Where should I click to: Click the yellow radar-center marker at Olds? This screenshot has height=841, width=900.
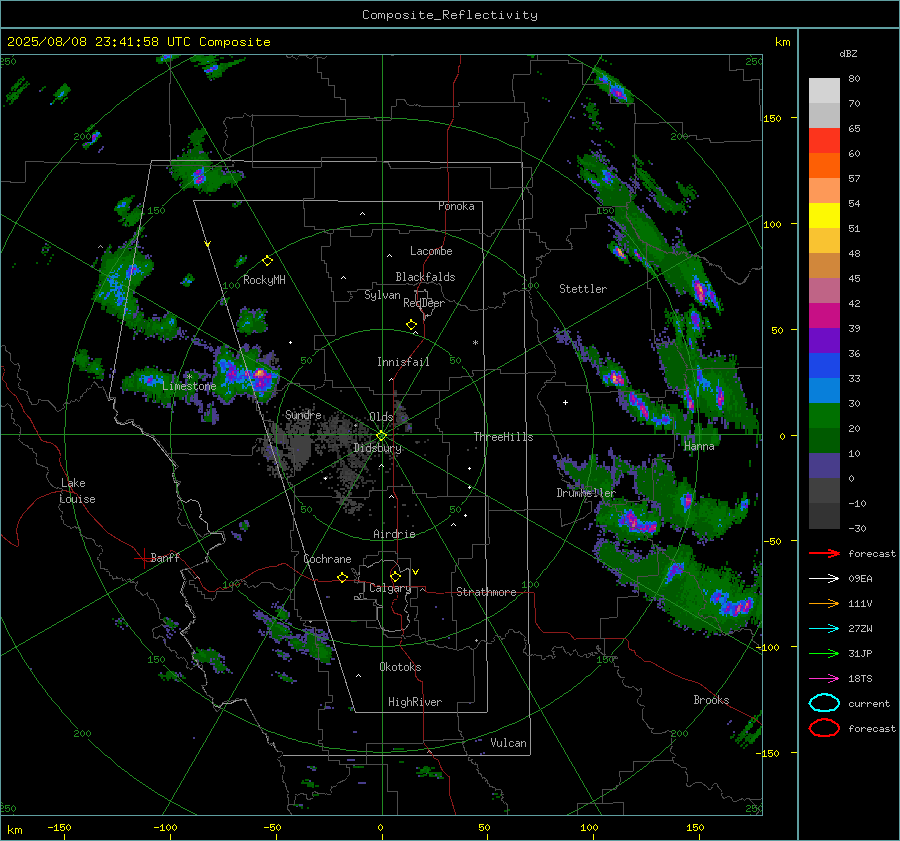[381, 436]
